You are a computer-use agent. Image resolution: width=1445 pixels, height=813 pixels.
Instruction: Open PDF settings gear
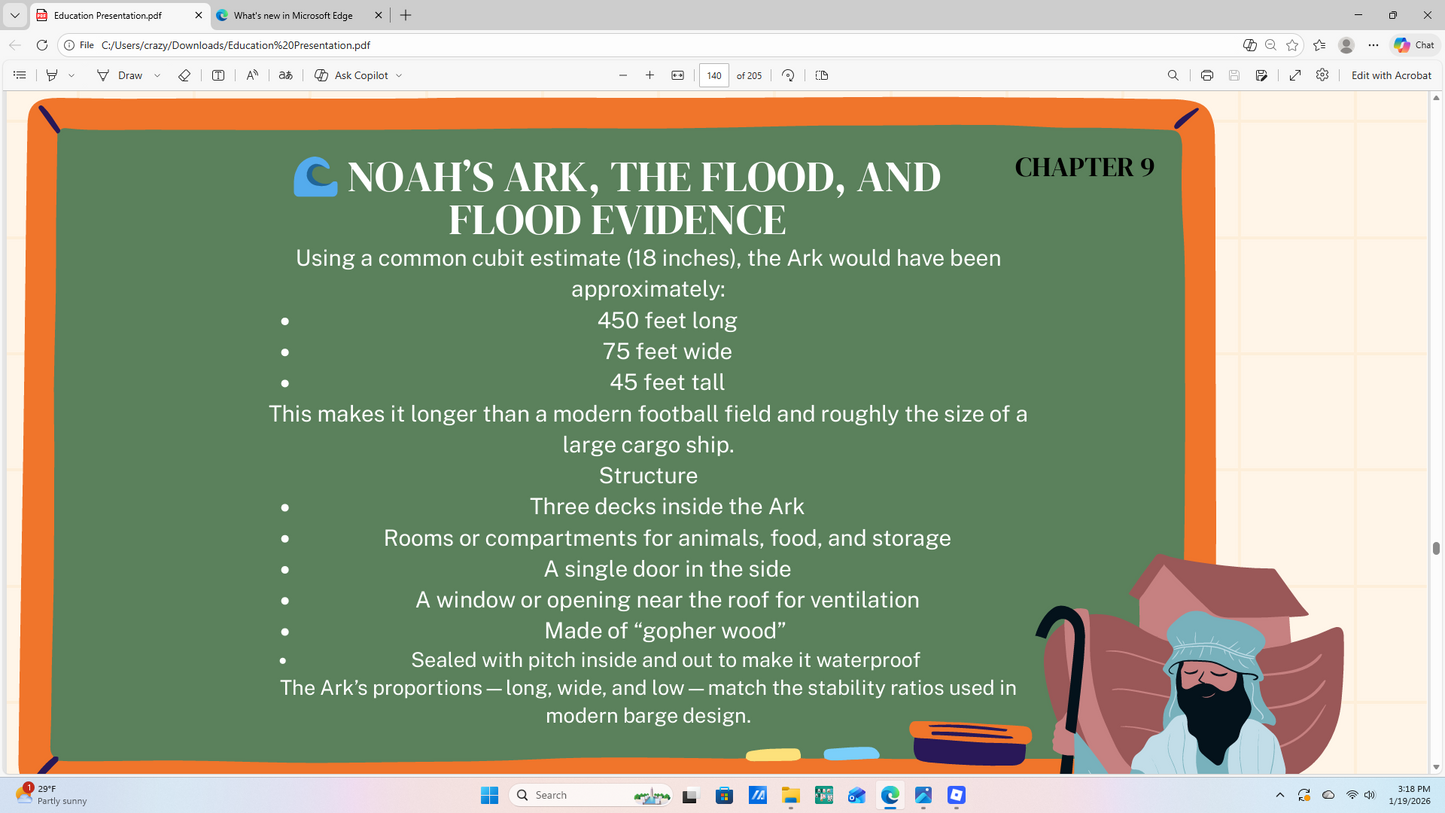pos(1322,75)
